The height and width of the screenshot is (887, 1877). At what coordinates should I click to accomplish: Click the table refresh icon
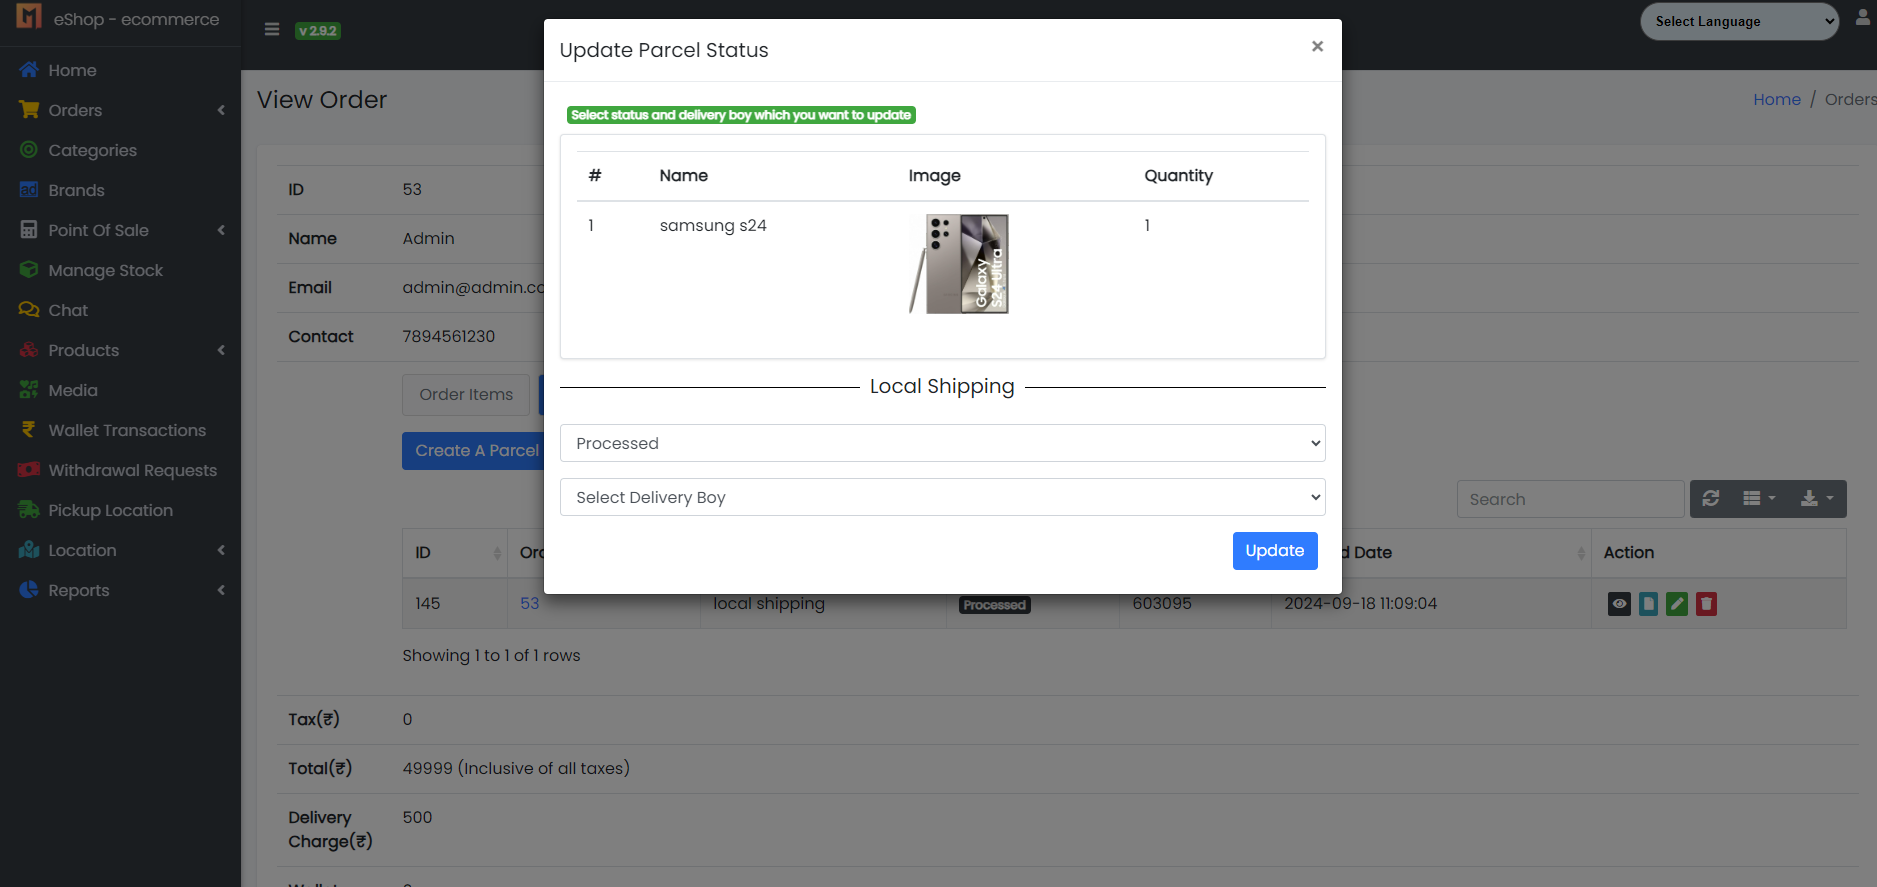coord(1711,499)
